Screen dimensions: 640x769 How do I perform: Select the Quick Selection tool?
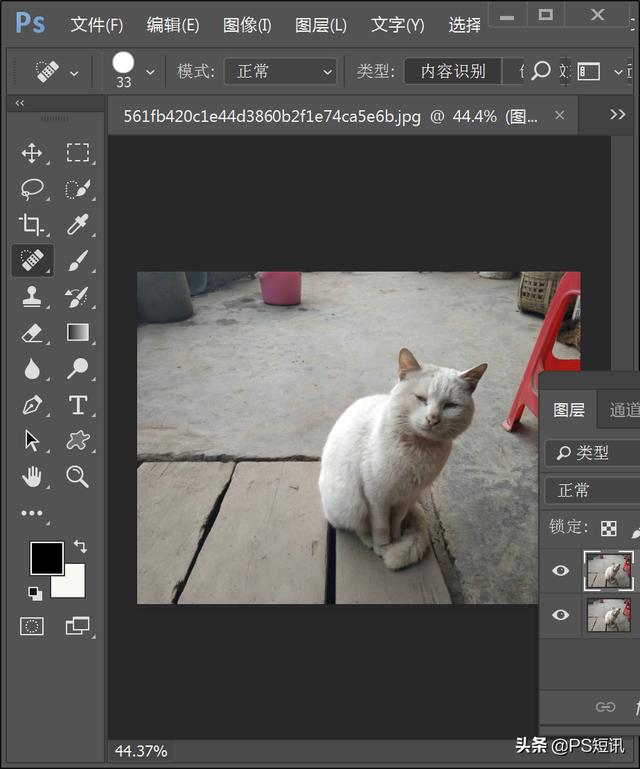coord(77,189)
